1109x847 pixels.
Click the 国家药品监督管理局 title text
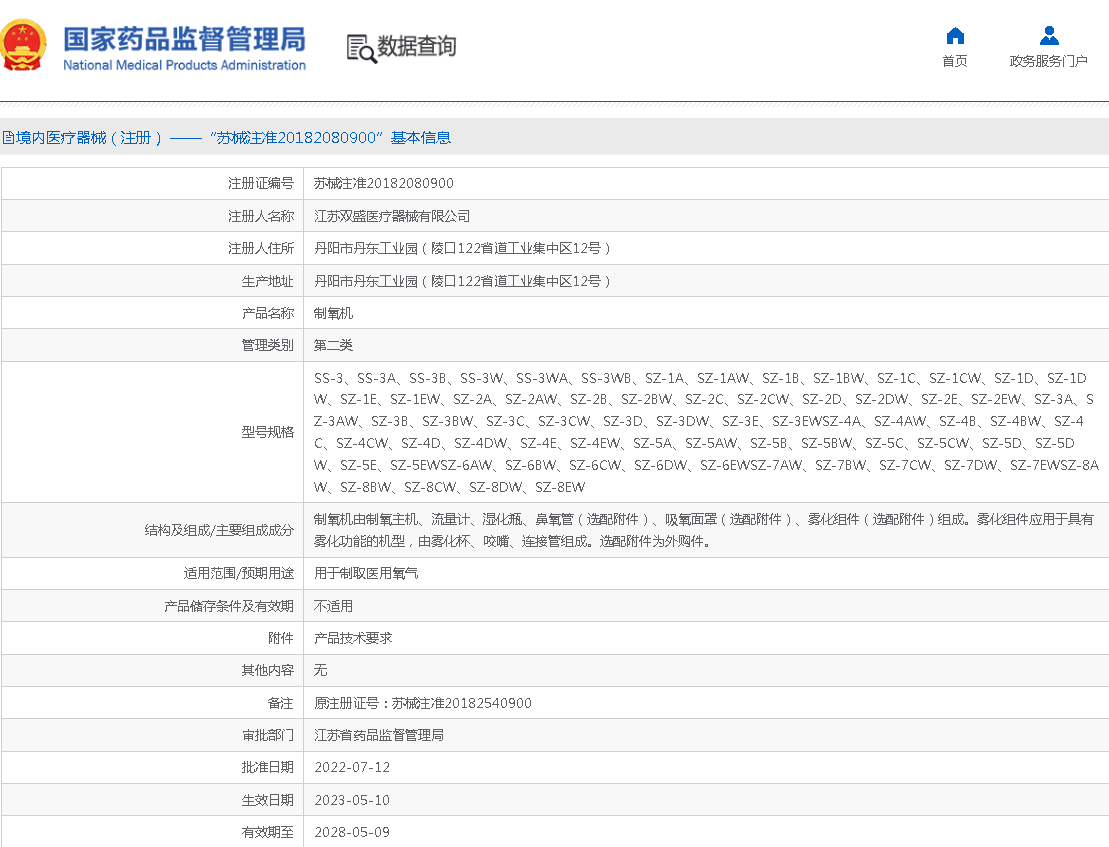[184, 39]
